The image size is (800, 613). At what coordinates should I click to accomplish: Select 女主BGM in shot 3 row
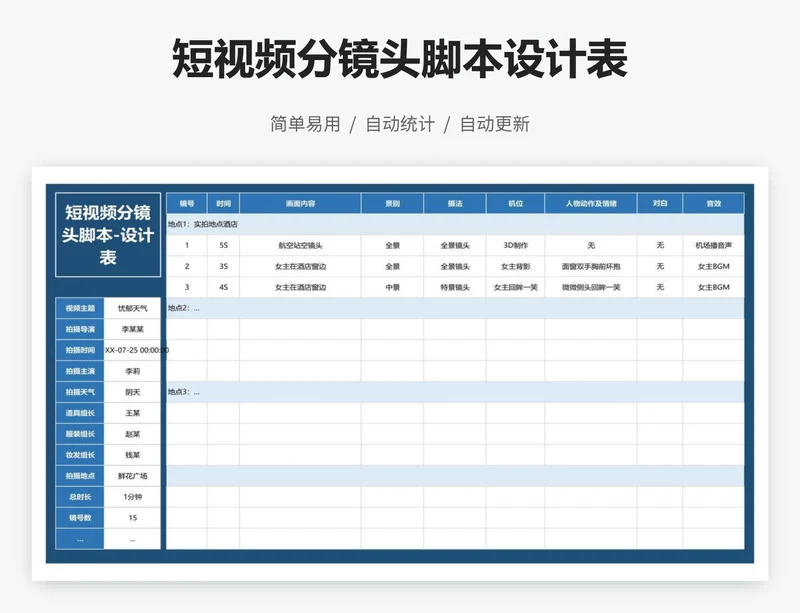[x=713, y=287]
